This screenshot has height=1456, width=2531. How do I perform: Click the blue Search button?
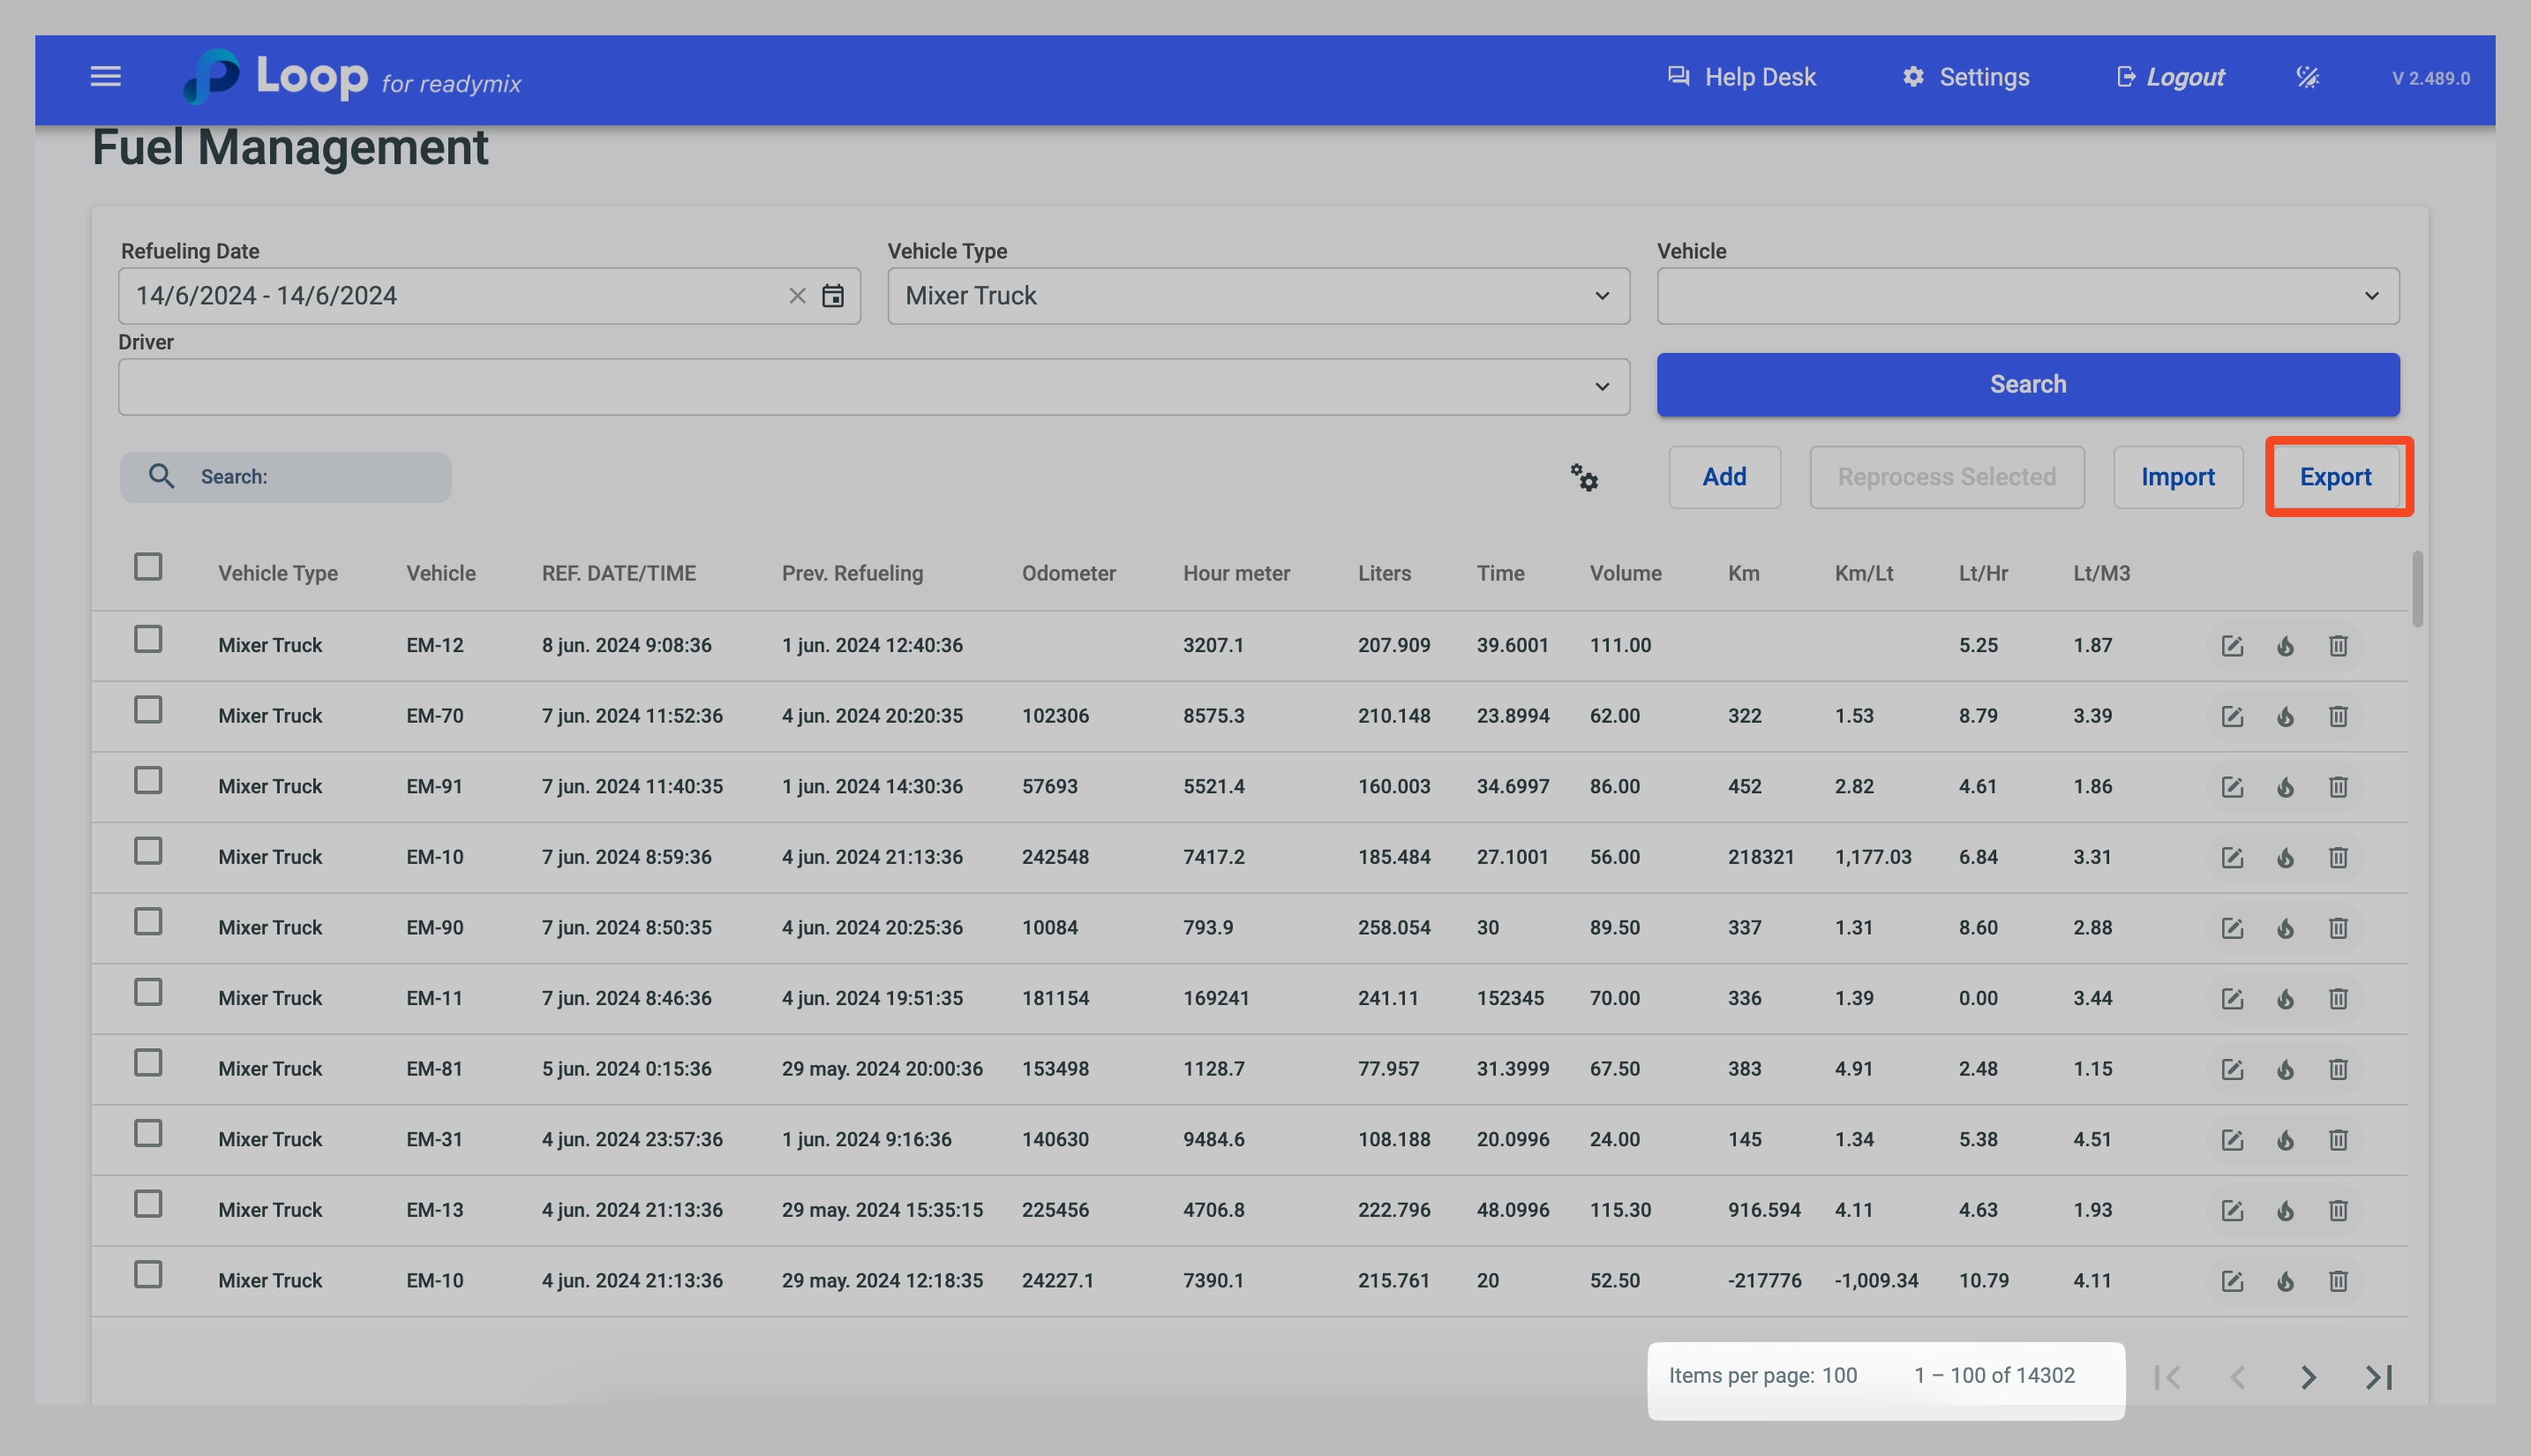(2027, 384)
